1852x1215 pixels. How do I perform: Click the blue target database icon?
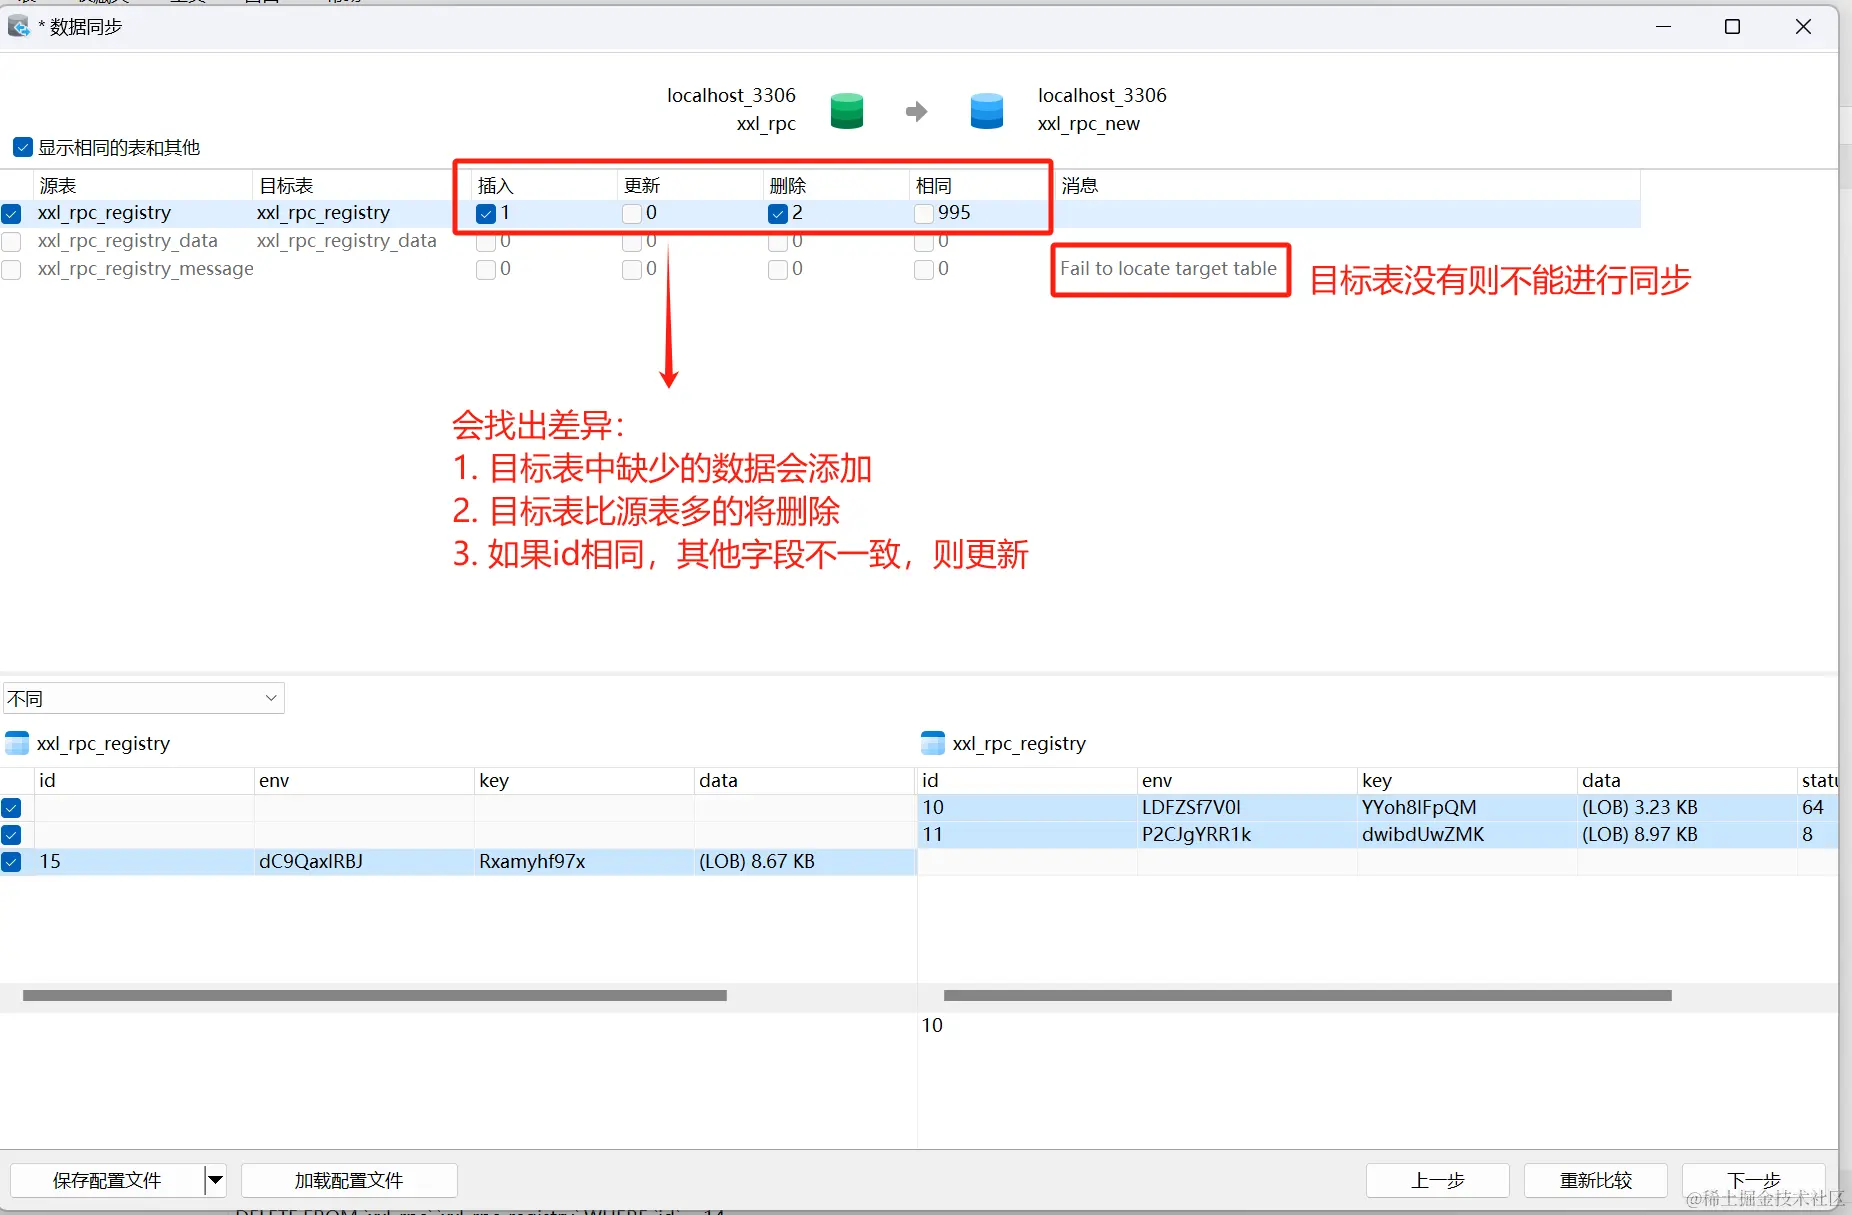pos(986,110)
